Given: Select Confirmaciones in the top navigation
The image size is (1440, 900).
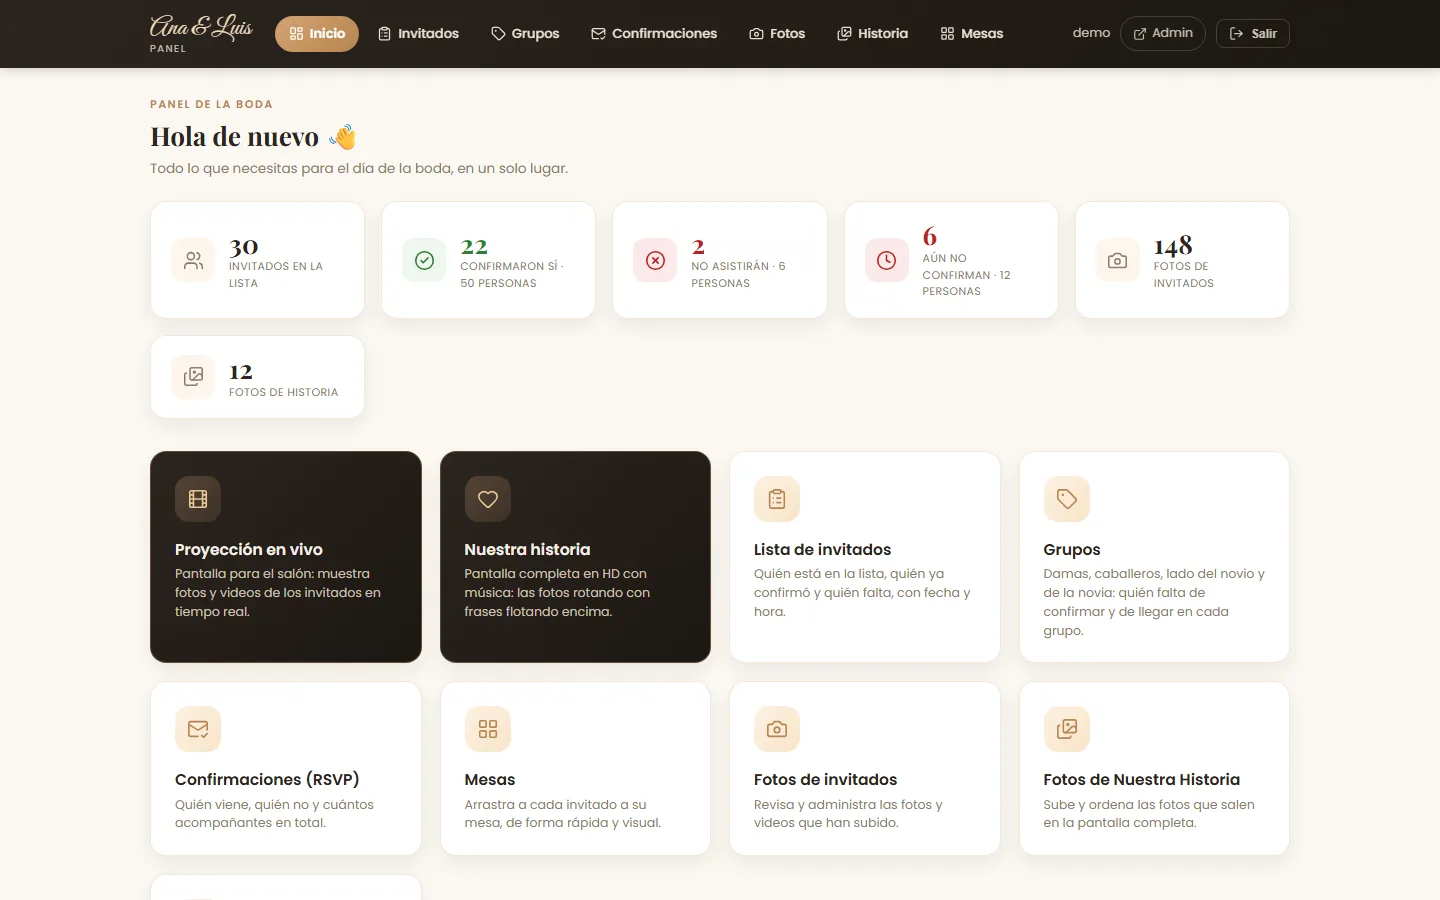Looking at the screenshot, I should pos(654,34).
